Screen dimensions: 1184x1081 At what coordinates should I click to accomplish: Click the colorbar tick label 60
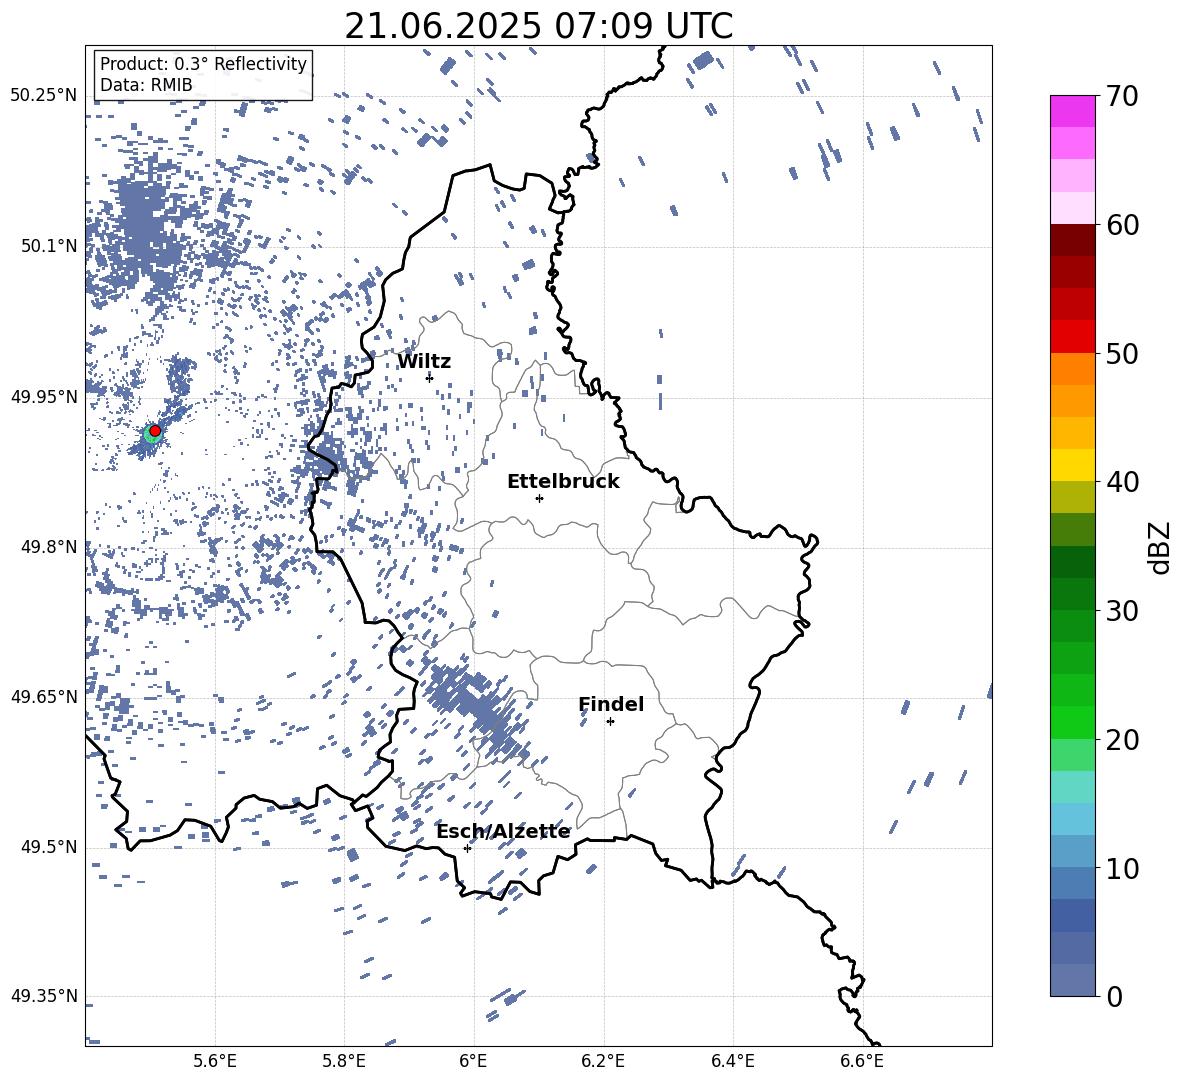point(1122,225)
